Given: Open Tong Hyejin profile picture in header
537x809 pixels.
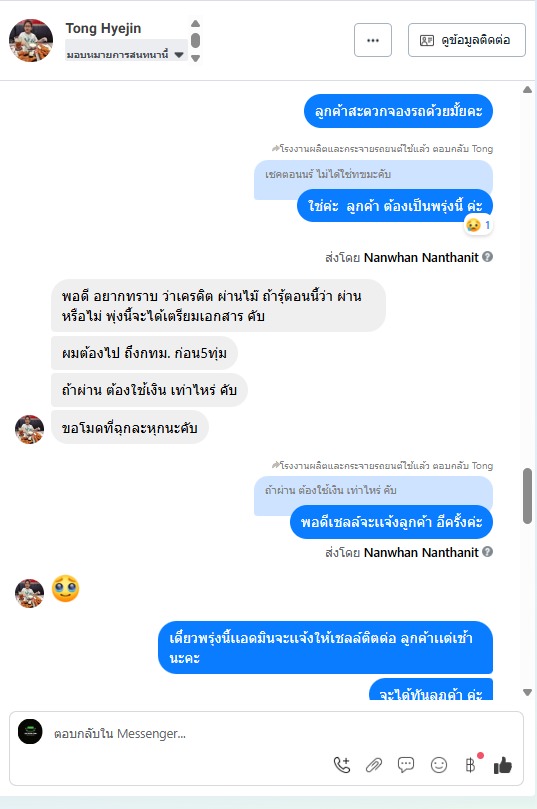Looking at the screenshot, I should click(x=31, y=40).
